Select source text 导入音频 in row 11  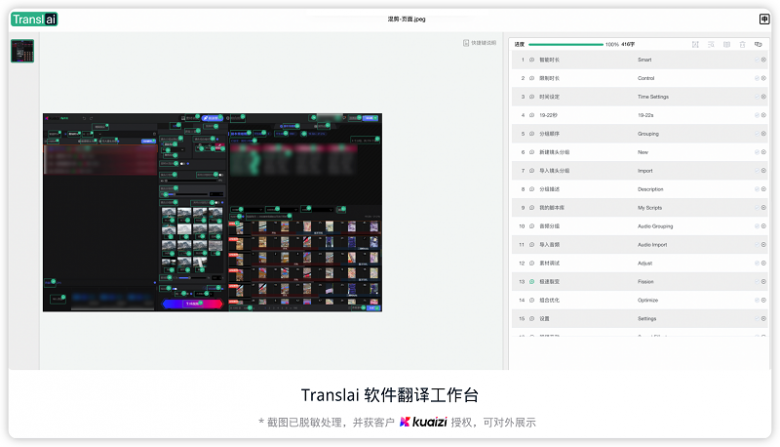pos(549,245)
